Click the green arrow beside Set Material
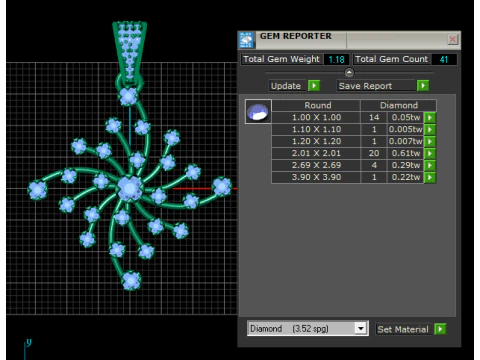Screen dimensions: 480x360 tap(440, 329)
